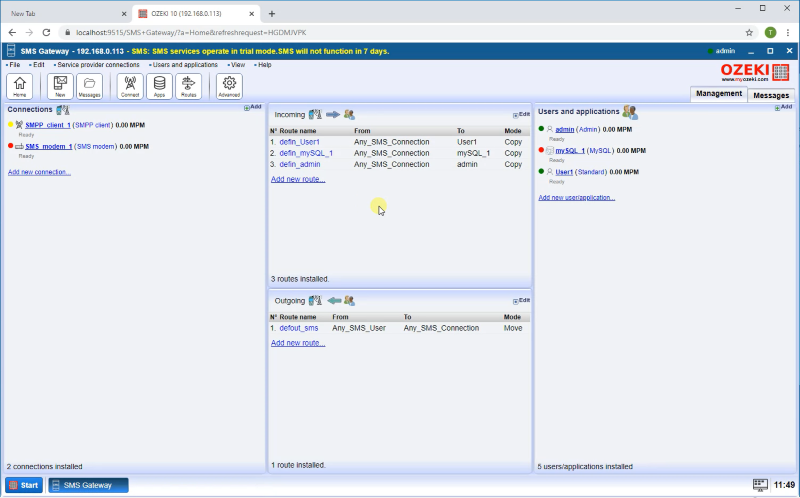Screen dimensions: 800x498
Task: Open the File menu
Action: coord(13,65)
